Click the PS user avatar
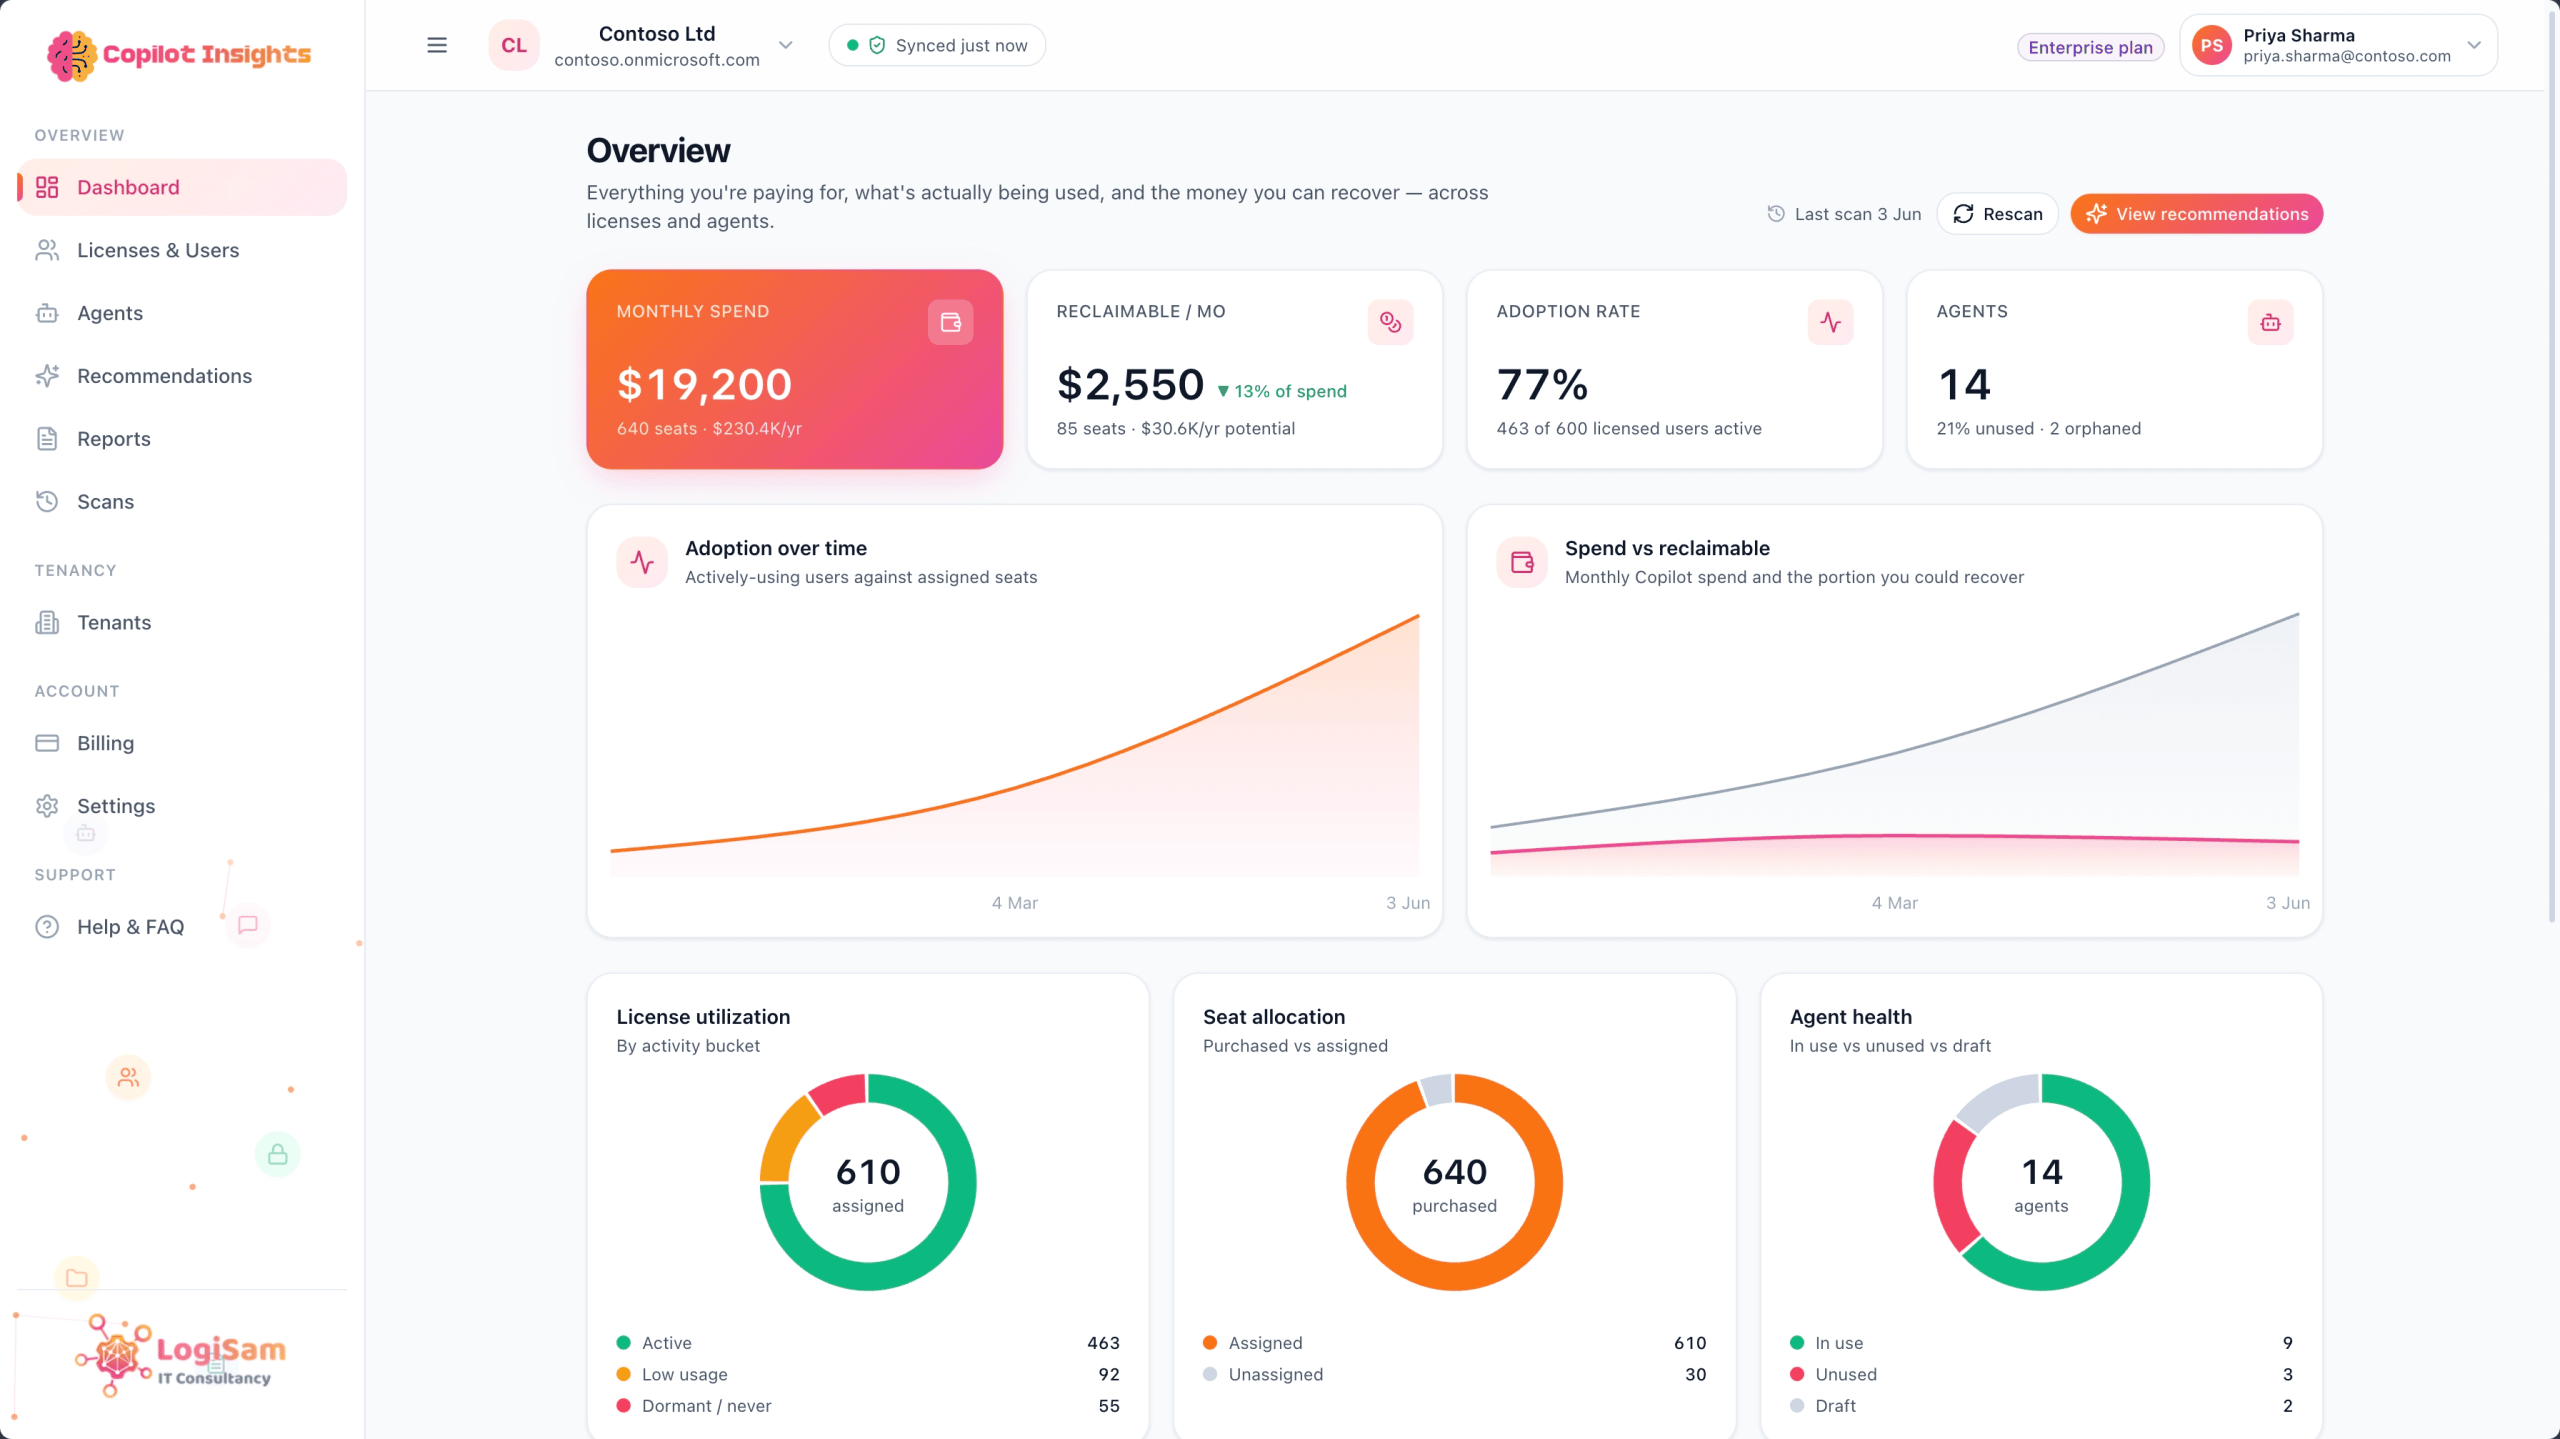Screen dimensions: 2560x1439 2212,45
